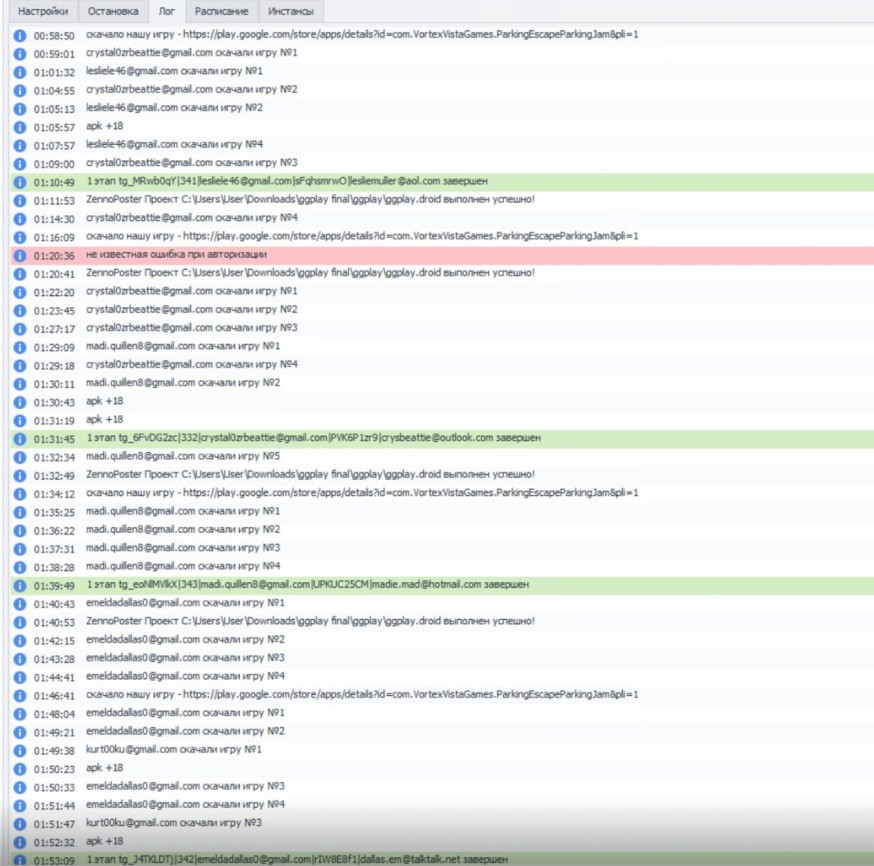Image resolution: width=874 pixels, height=866 pixels.
Task: Select 01:38:28 madi.quillen8 скачали игру №4 row
Action: 441,567
